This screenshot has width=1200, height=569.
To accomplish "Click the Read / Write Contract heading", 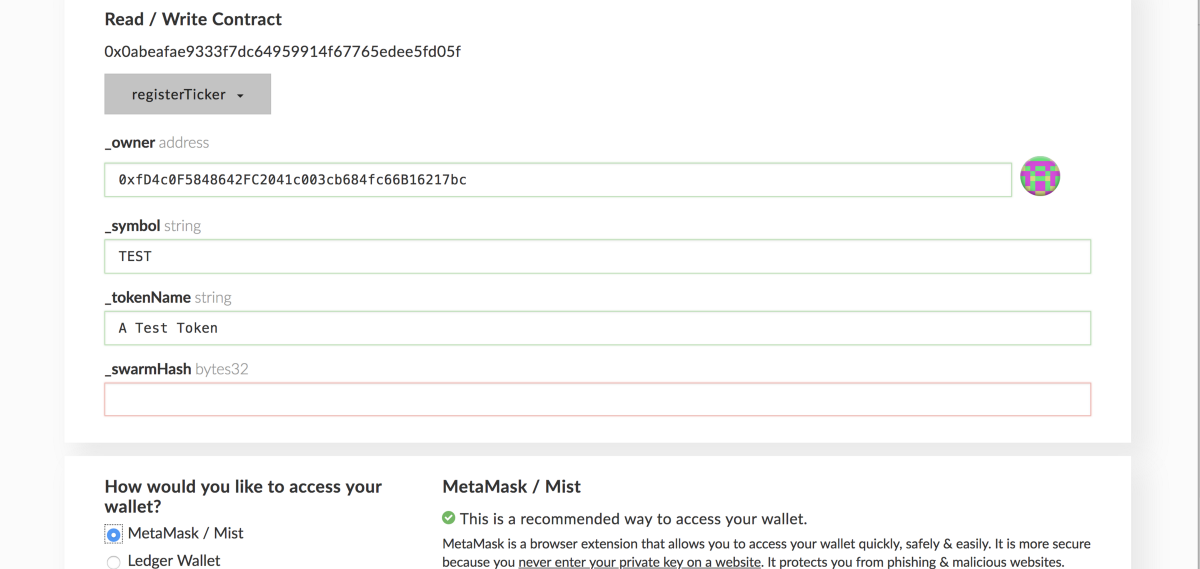I will coord(193,19).
